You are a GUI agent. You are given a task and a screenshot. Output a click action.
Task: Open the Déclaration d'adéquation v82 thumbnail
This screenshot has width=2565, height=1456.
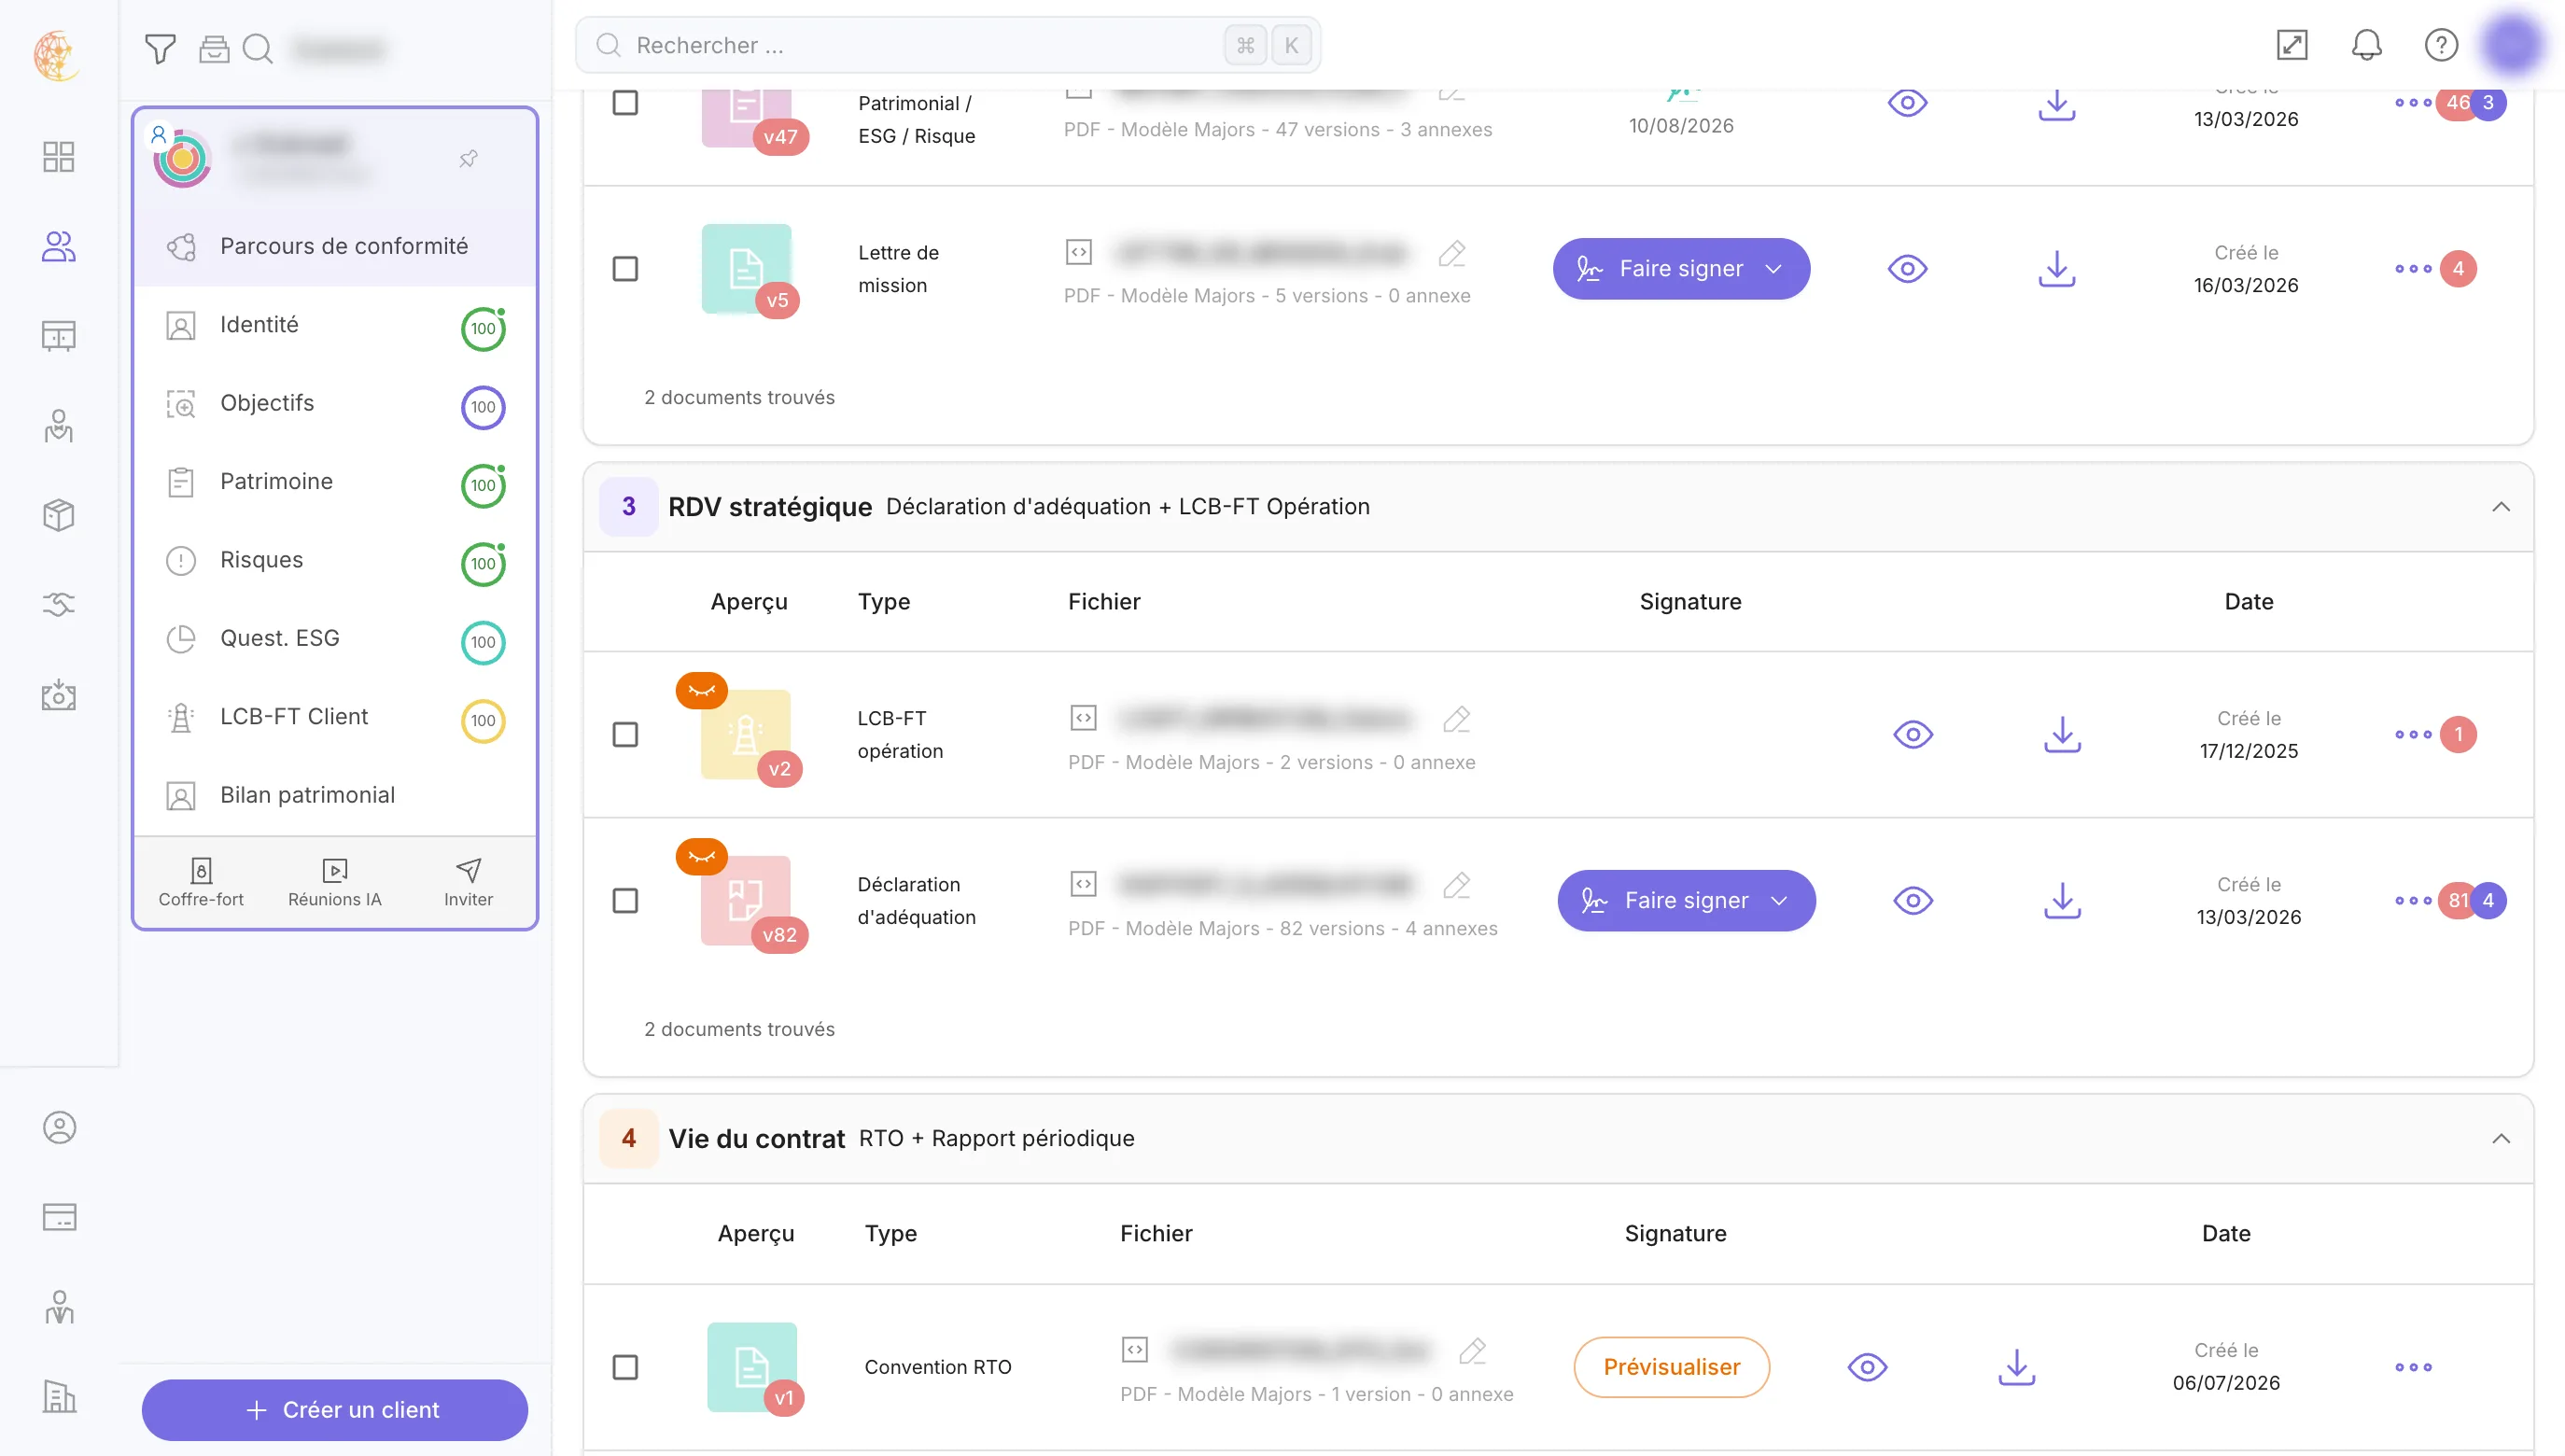coord(746,901)
